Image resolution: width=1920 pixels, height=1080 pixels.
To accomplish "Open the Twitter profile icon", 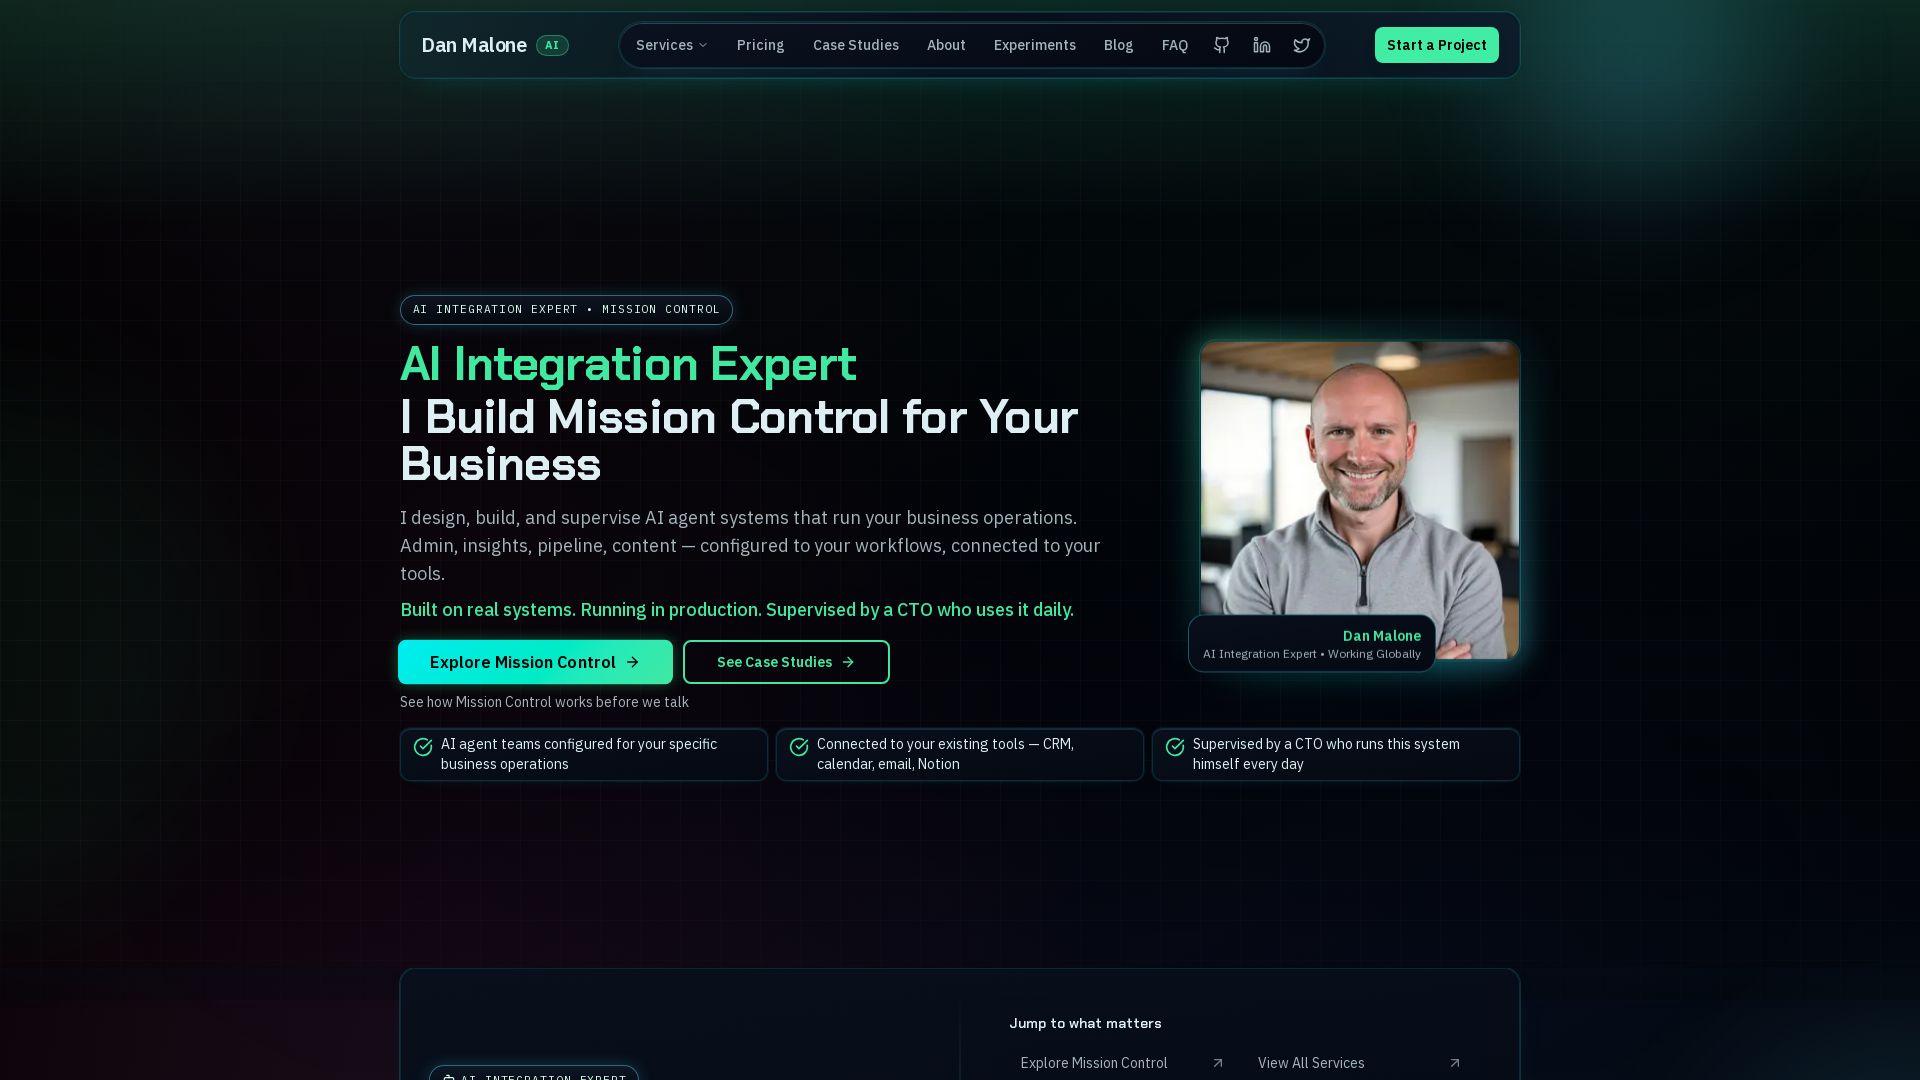I will point(1301,45).
